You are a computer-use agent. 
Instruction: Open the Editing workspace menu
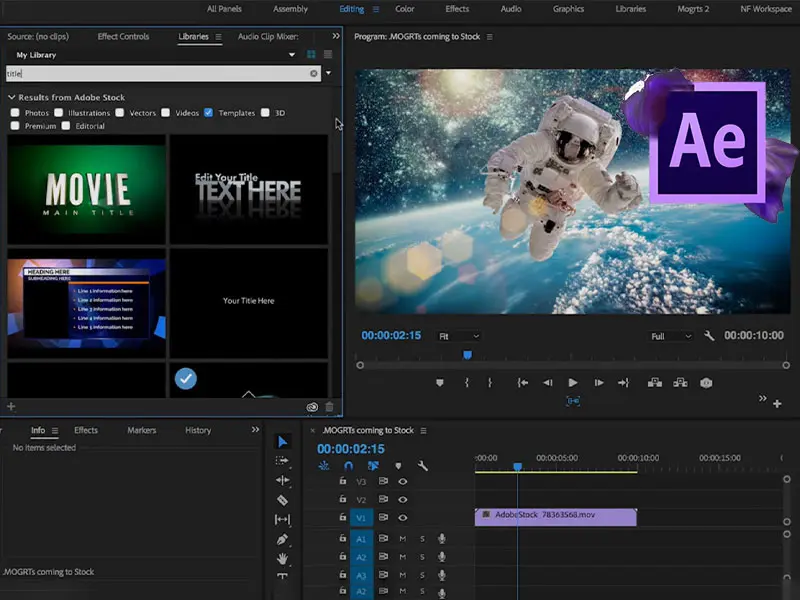[x=376, y=9]
